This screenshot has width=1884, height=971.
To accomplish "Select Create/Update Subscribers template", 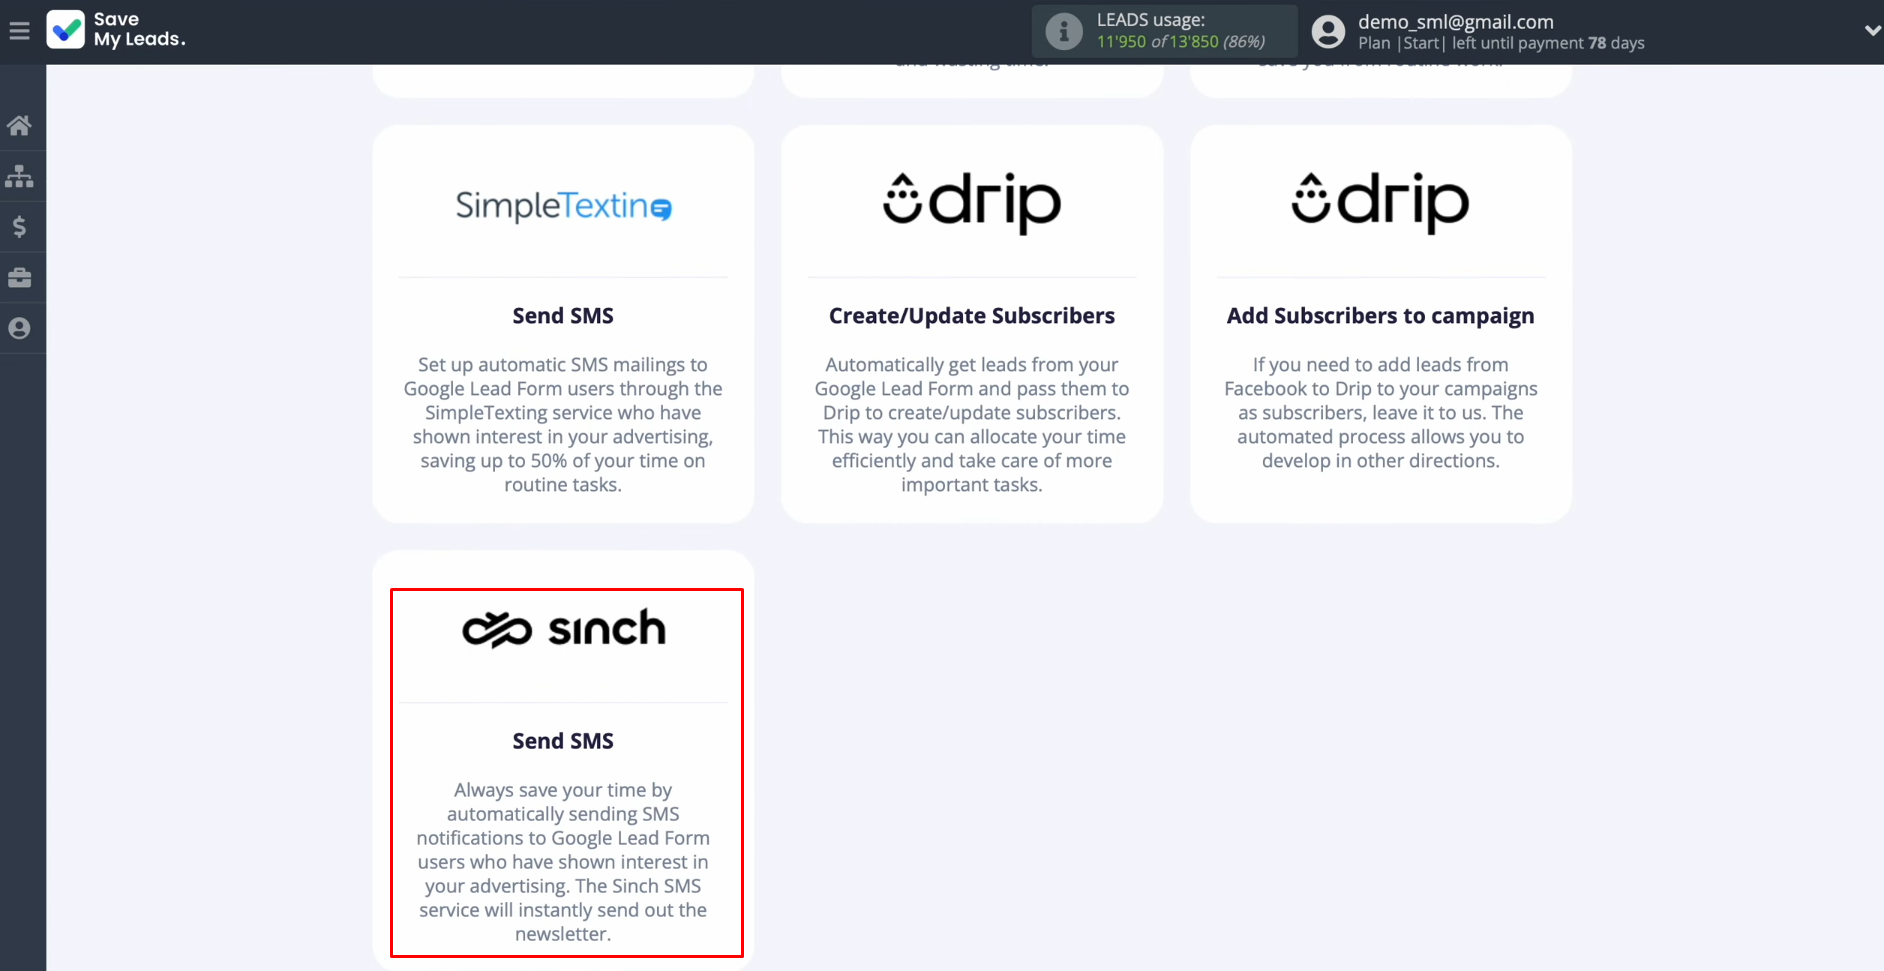I will [x=972, y=316].
